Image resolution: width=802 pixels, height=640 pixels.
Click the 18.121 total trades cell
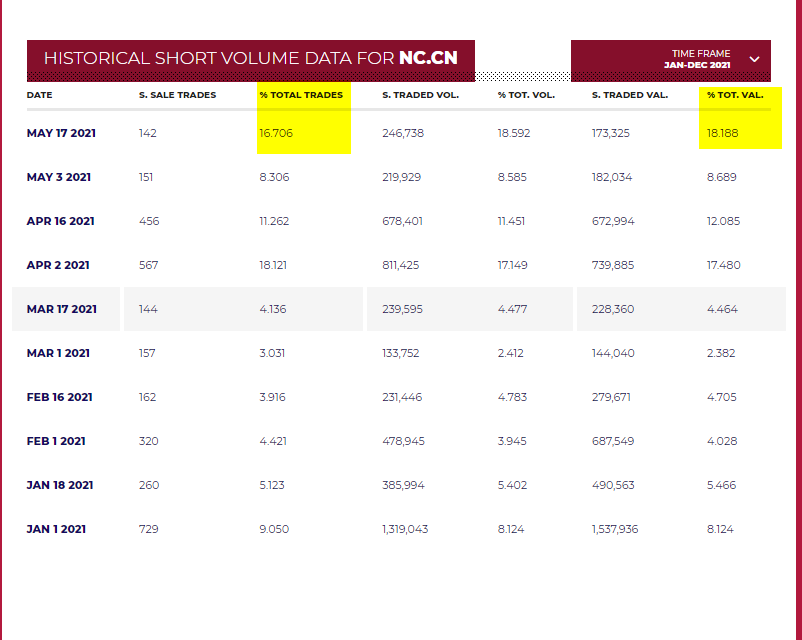pyautogui.click(x=273, y=265)
